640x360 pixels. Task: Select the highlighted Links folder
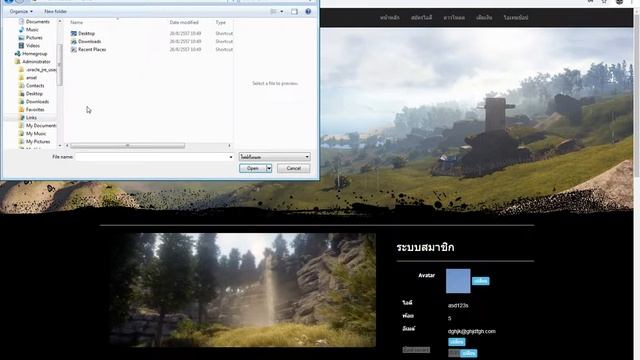point(28,118)
